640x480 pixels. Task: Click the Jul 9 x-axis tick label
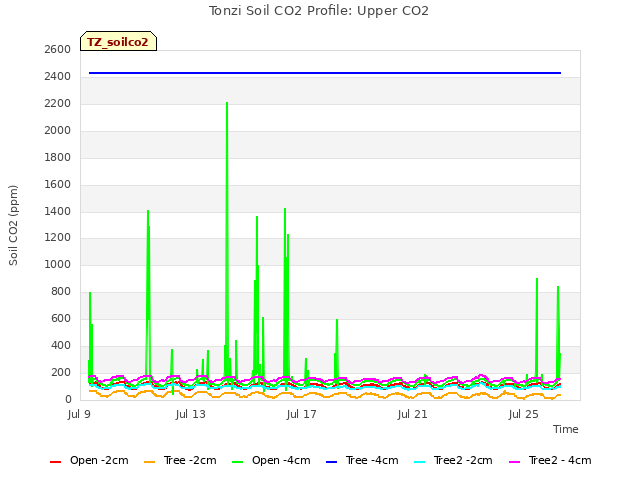click(79, 414)
